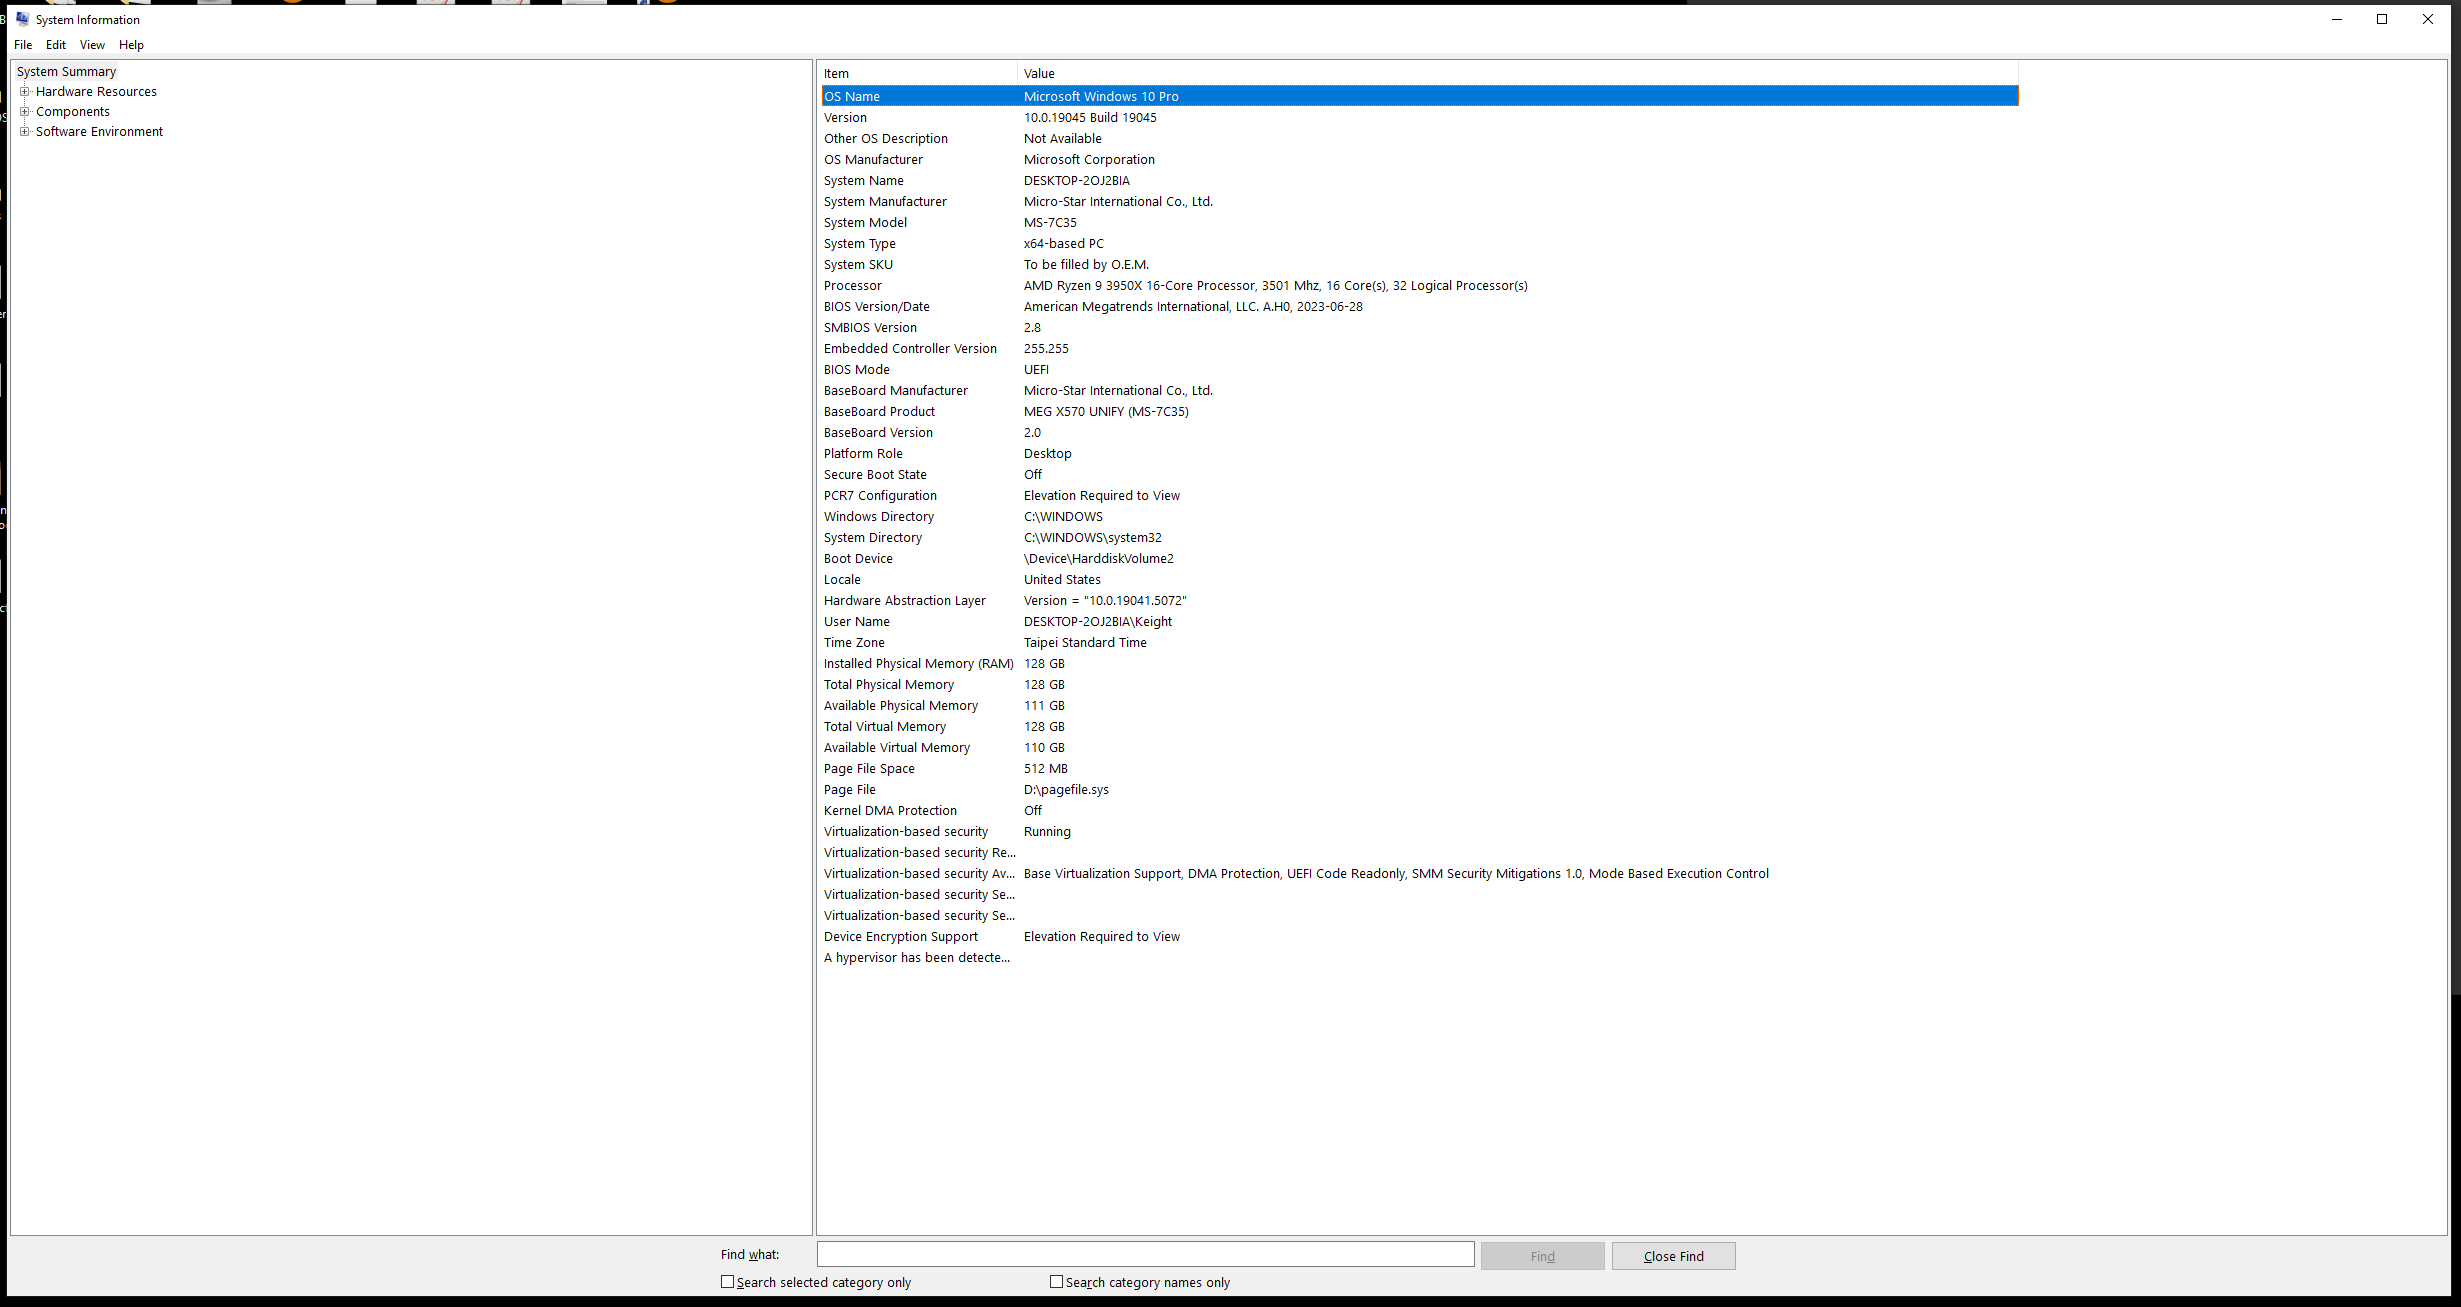2461x1307 pixels.
Task: Select the OS Name row
Action: (x=1419, y=97)
